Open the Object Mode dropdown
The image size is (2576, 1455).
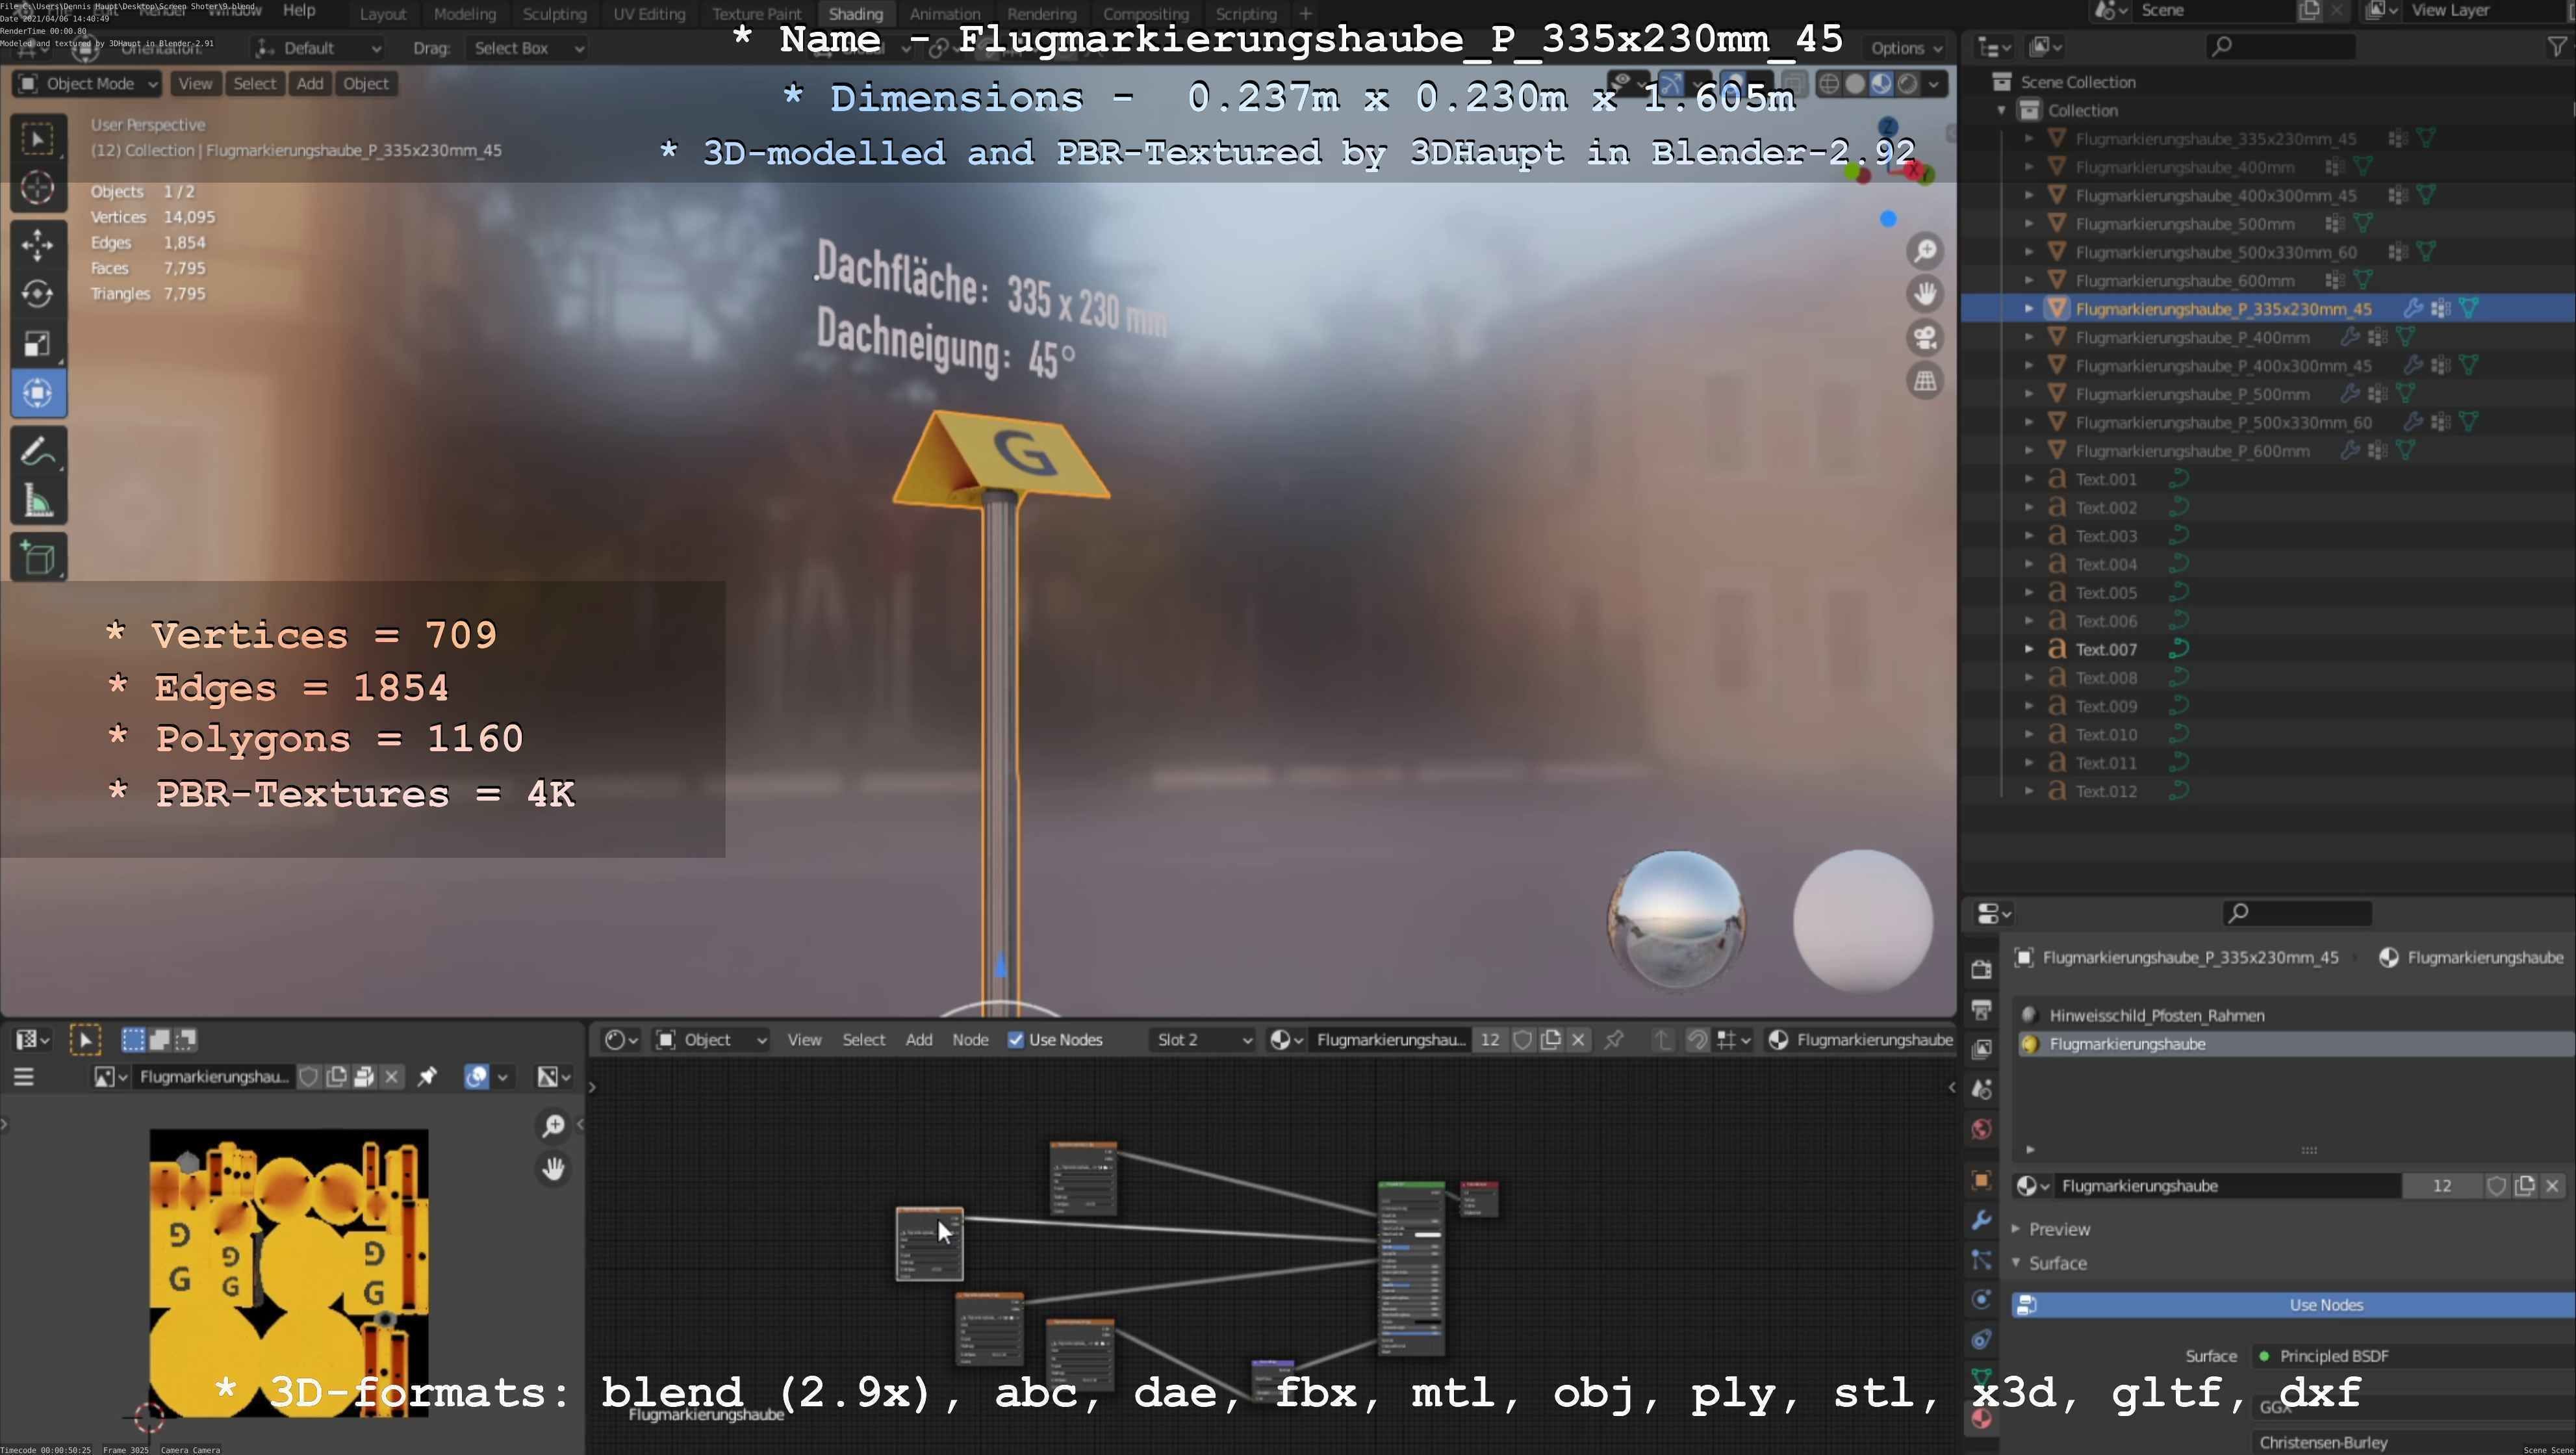pos(88,84)
